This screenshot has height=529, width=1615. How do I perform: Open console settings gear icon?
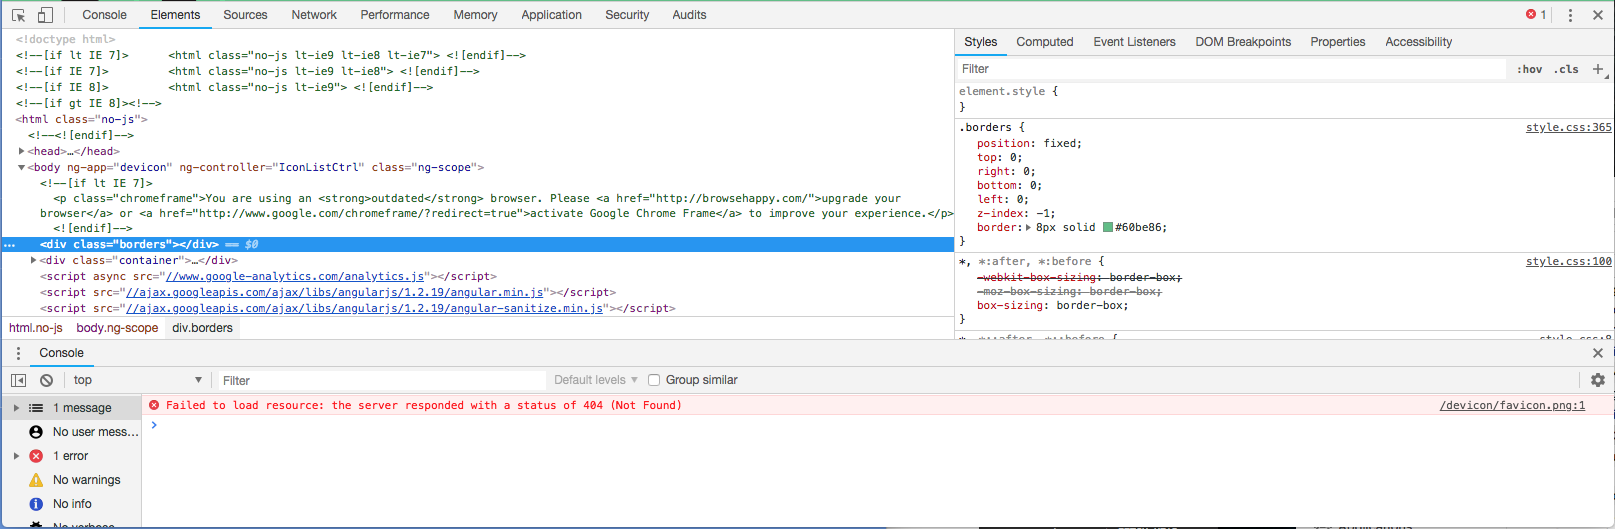coord(1598,380)
